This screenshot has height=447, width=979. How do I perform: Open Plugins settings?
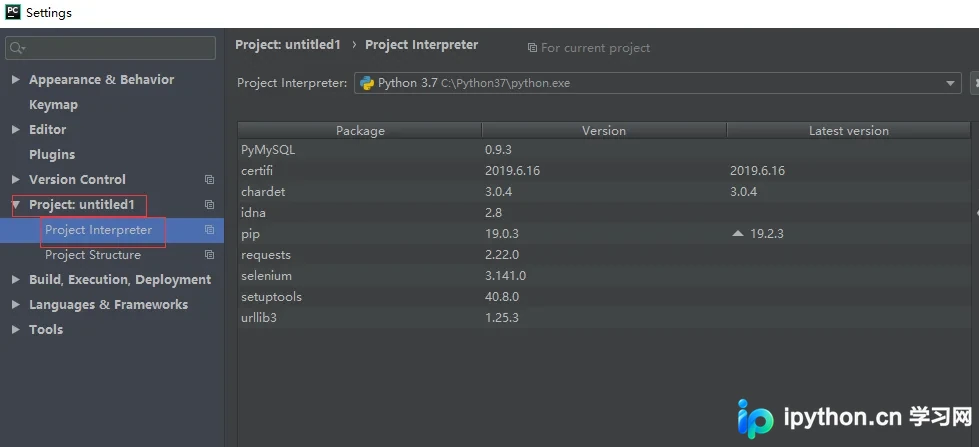[52, 155]
